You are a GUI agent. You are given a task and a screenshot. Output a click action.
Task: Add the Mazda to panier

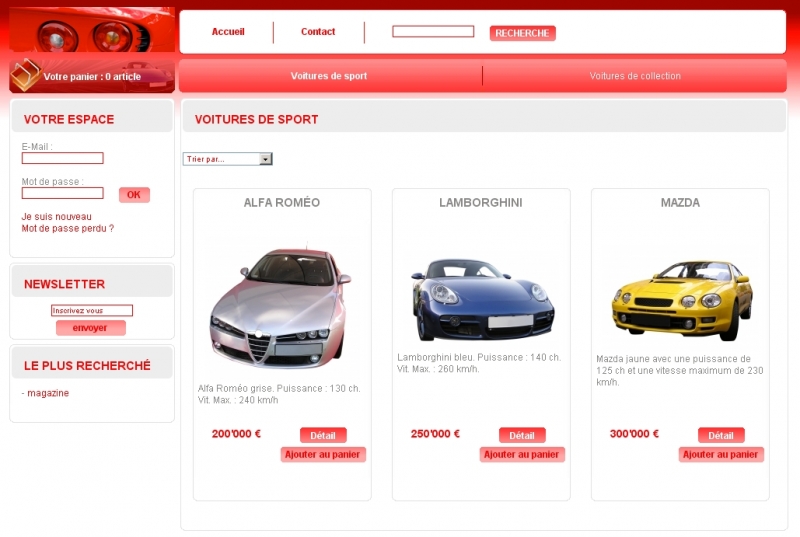(721, 454)
